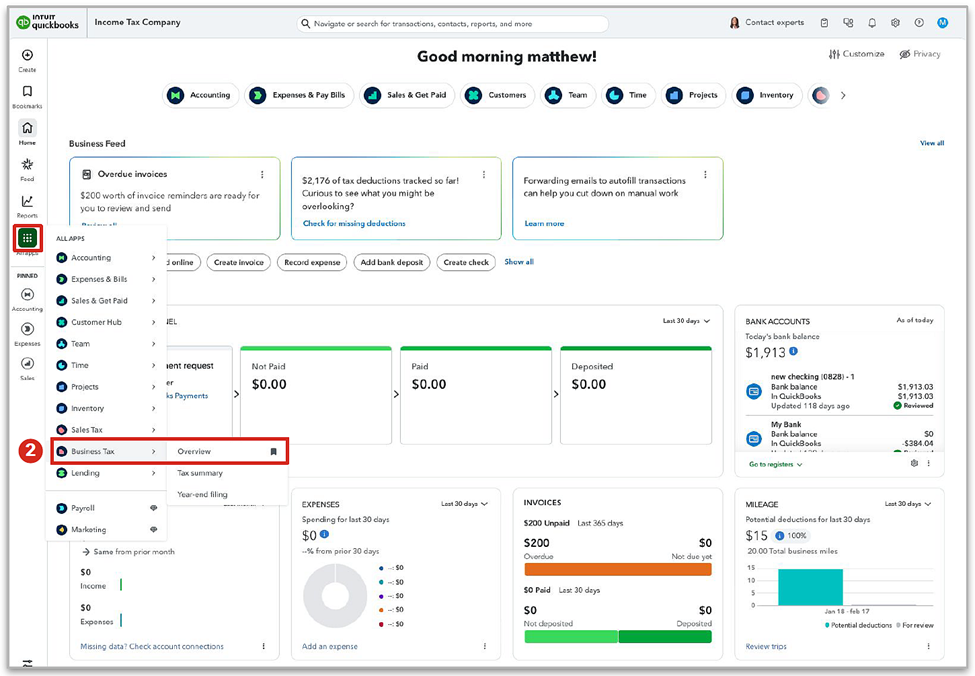Expand the Go to registers dropdown
The height and width of the screenshot is (676, 975).
(776, 464)
